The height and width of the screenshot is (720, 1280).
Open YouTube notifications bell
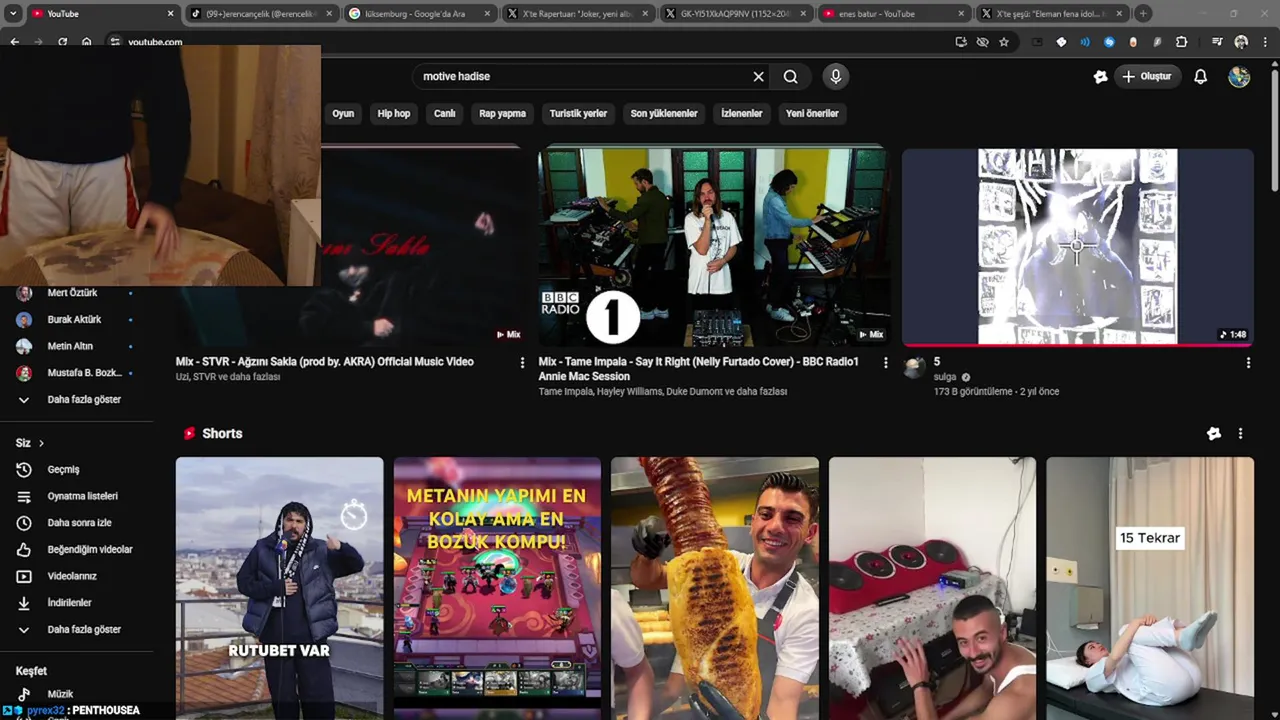coord(1201,76)
